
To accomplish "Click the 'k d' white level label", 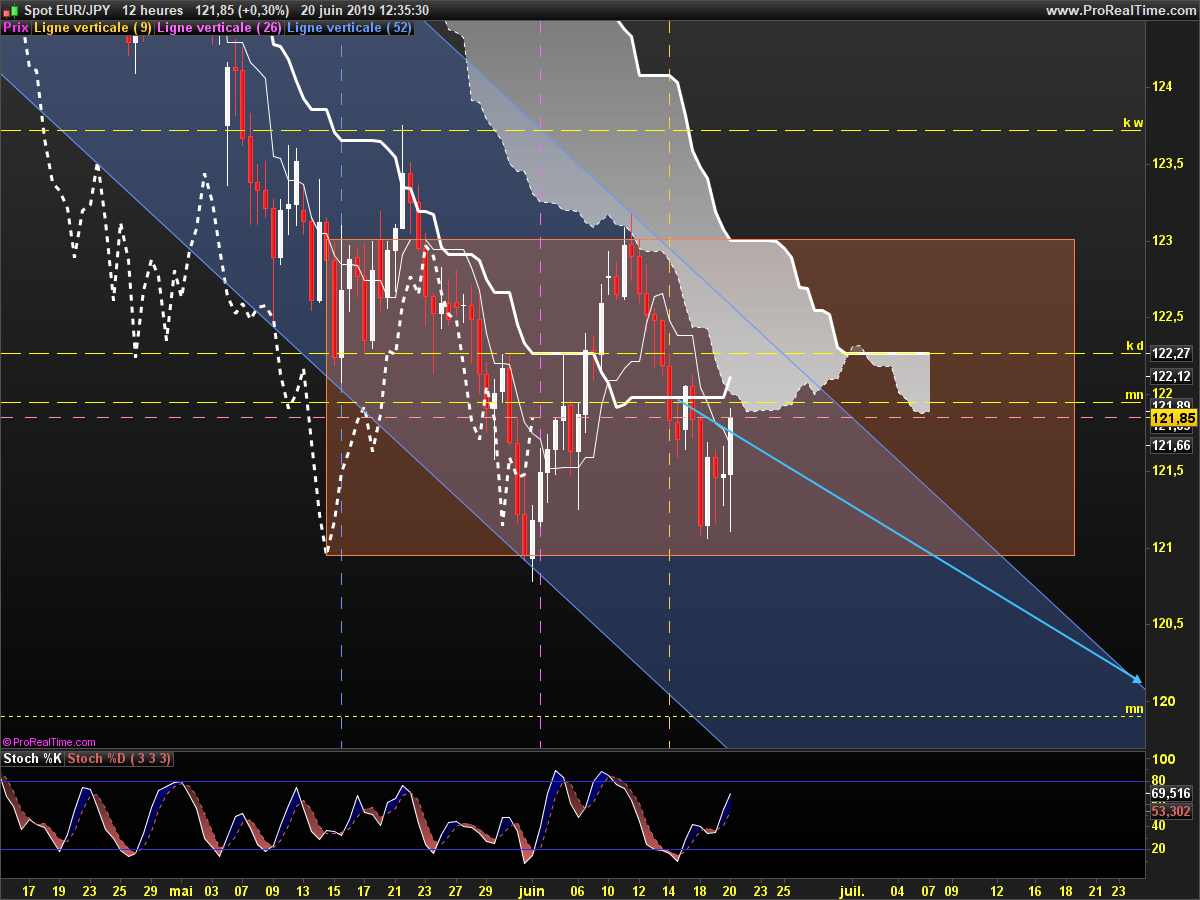I will tap(1134, 346).
